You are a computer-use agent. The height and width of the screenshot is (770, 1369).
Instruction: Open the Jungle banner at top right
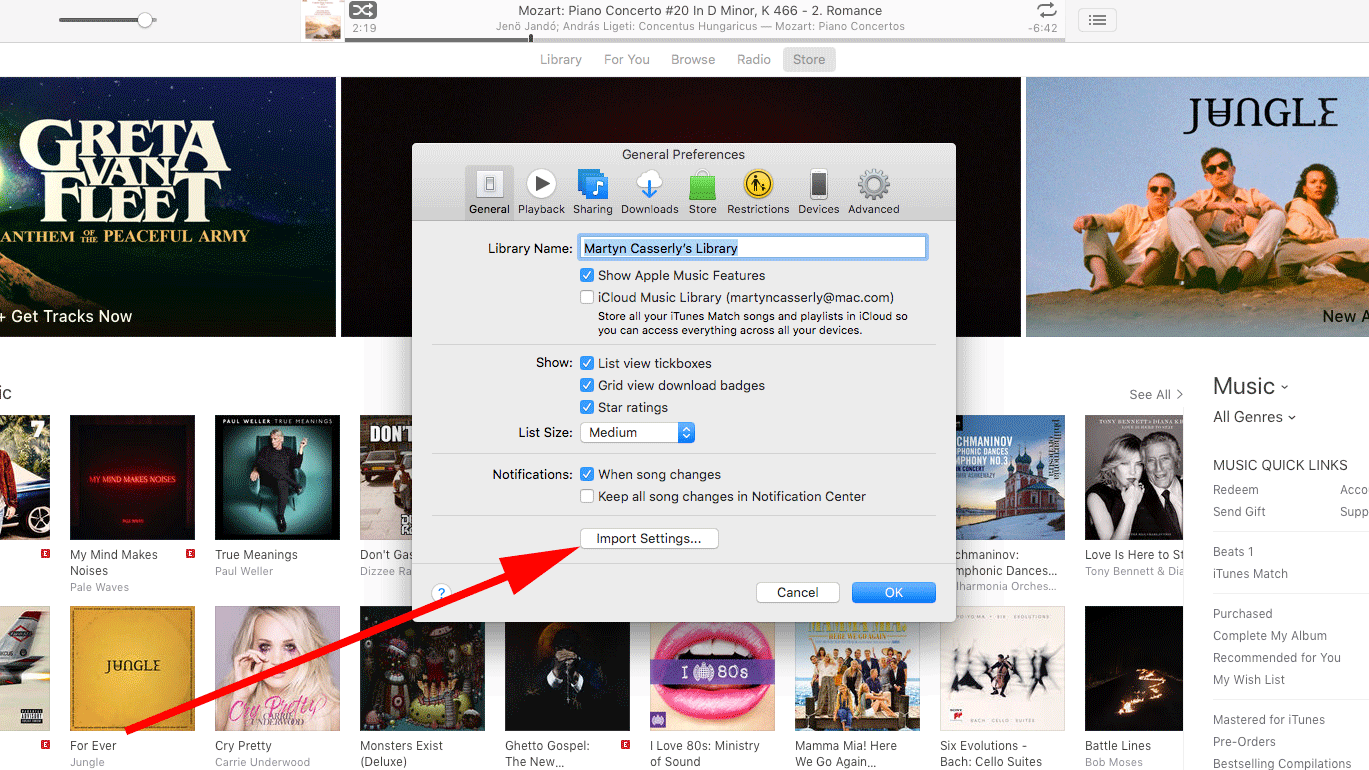click(1197, 207)
